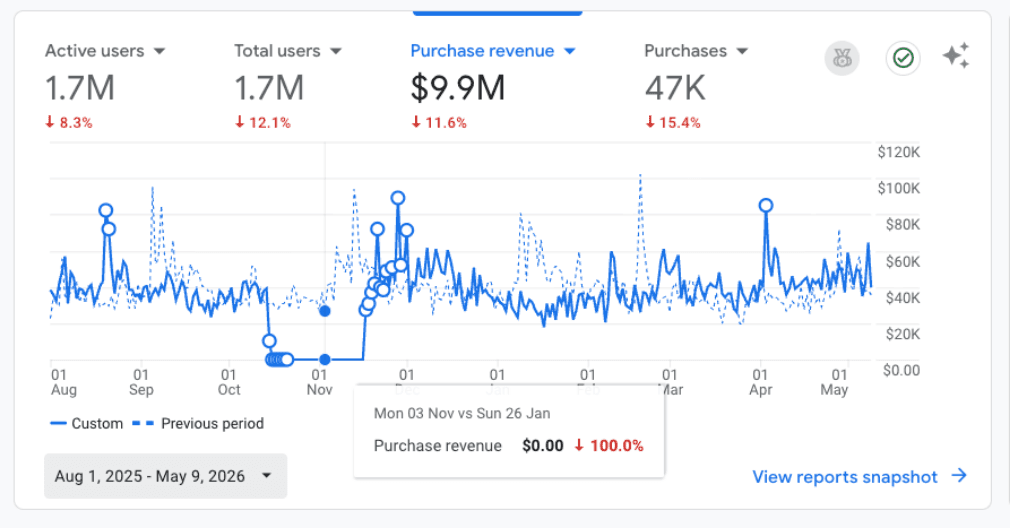Image resolution: width=1010 pixels, height=529 pixels.
Task: Follow the View reports snapshot link
Action: pyautogui.click(x=845, y=477)
